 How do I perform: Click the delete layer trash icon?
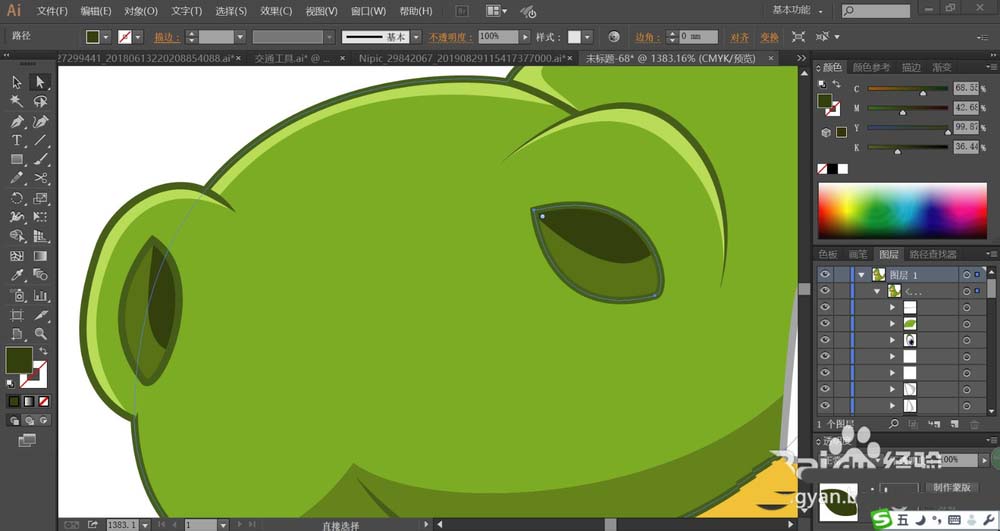[974, 424]
